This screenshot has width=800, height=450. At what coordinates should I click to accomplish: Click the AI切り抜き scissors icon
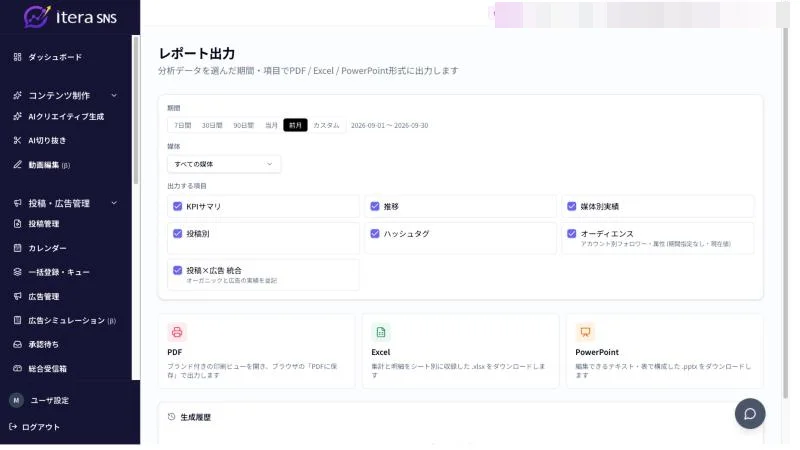tap(17, 140)
